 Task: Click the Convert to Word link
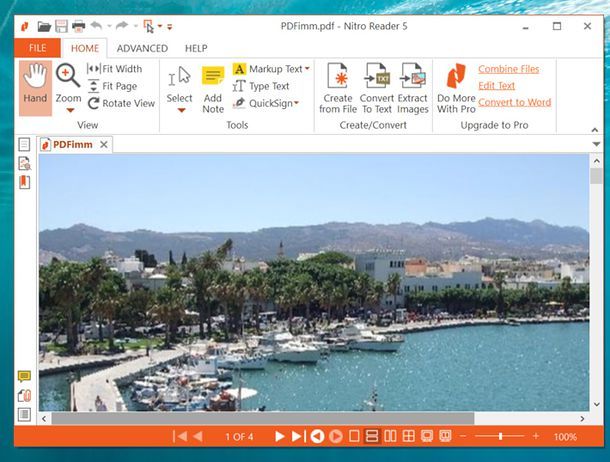click(514, 102)
